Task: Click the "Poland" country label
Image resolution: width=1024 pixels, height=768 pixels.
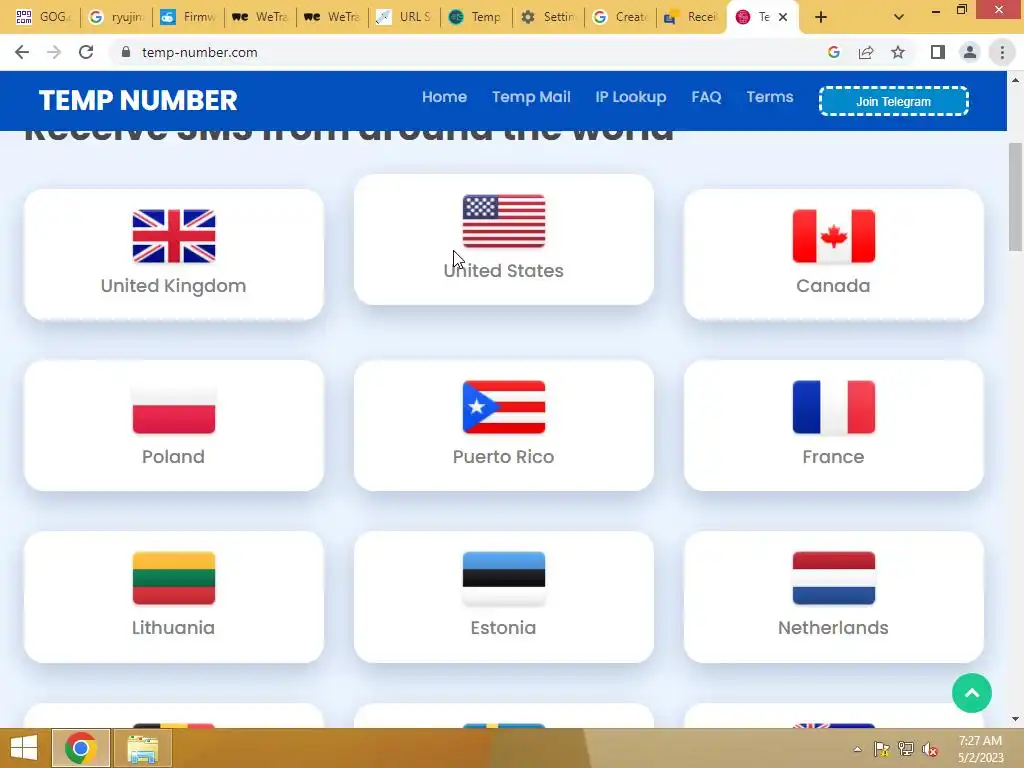Action: coord(173,456)
